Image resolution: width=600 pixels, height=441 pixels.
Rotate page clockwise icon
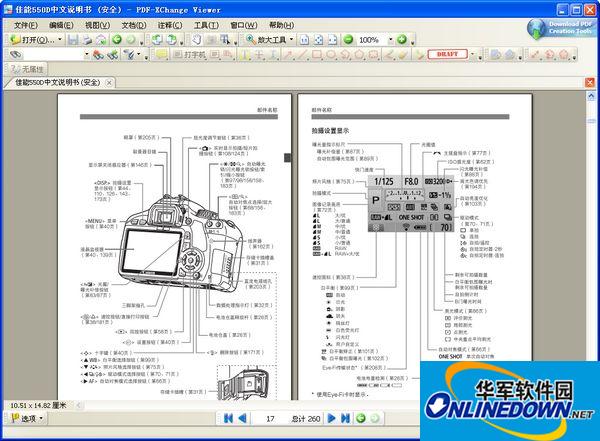[172, 39]
